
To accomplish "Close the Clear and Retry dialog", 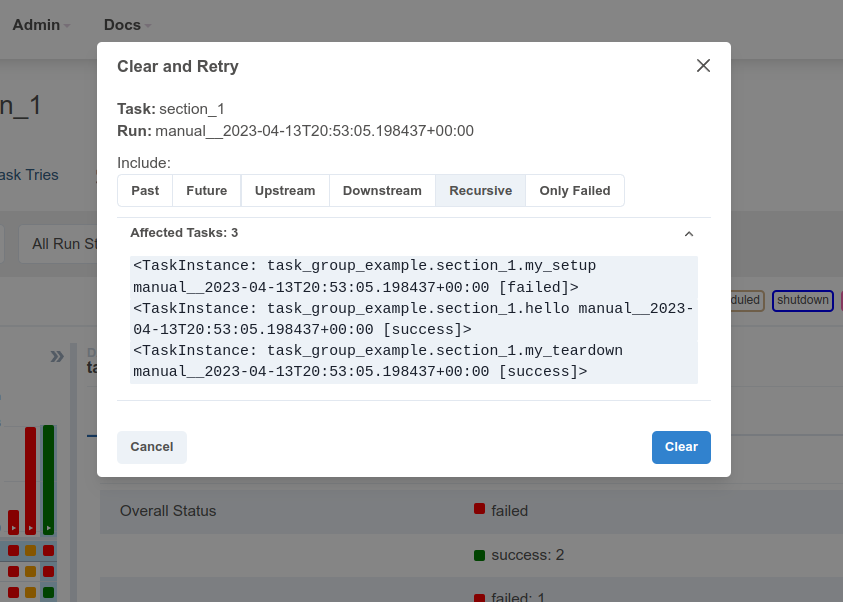I will [703, 66].
